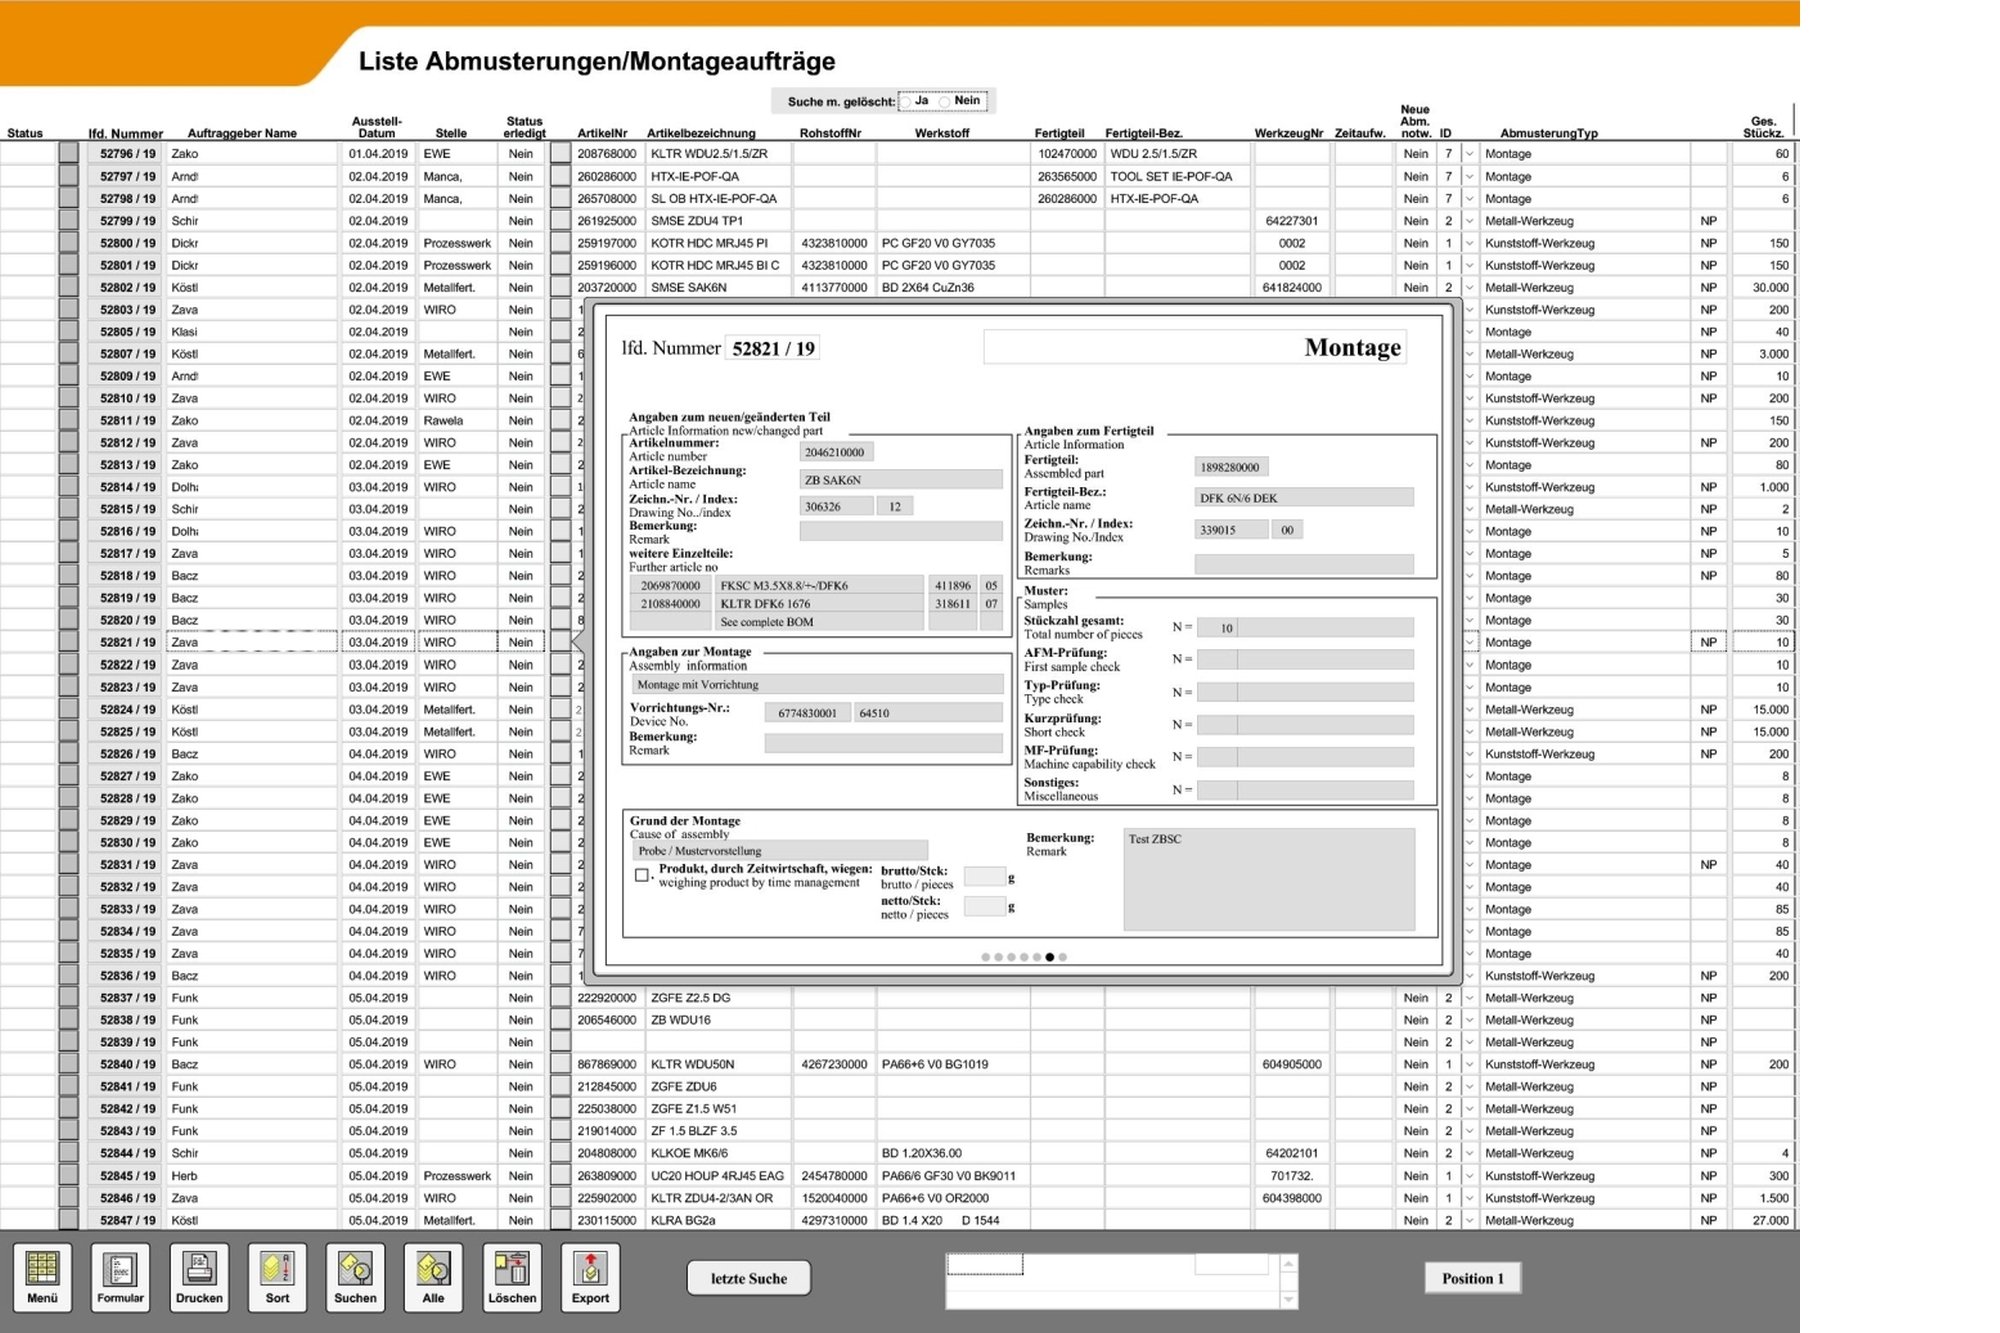Click the Artikel-Bezeichnung field ZB SAK6N

pos(901,480)
